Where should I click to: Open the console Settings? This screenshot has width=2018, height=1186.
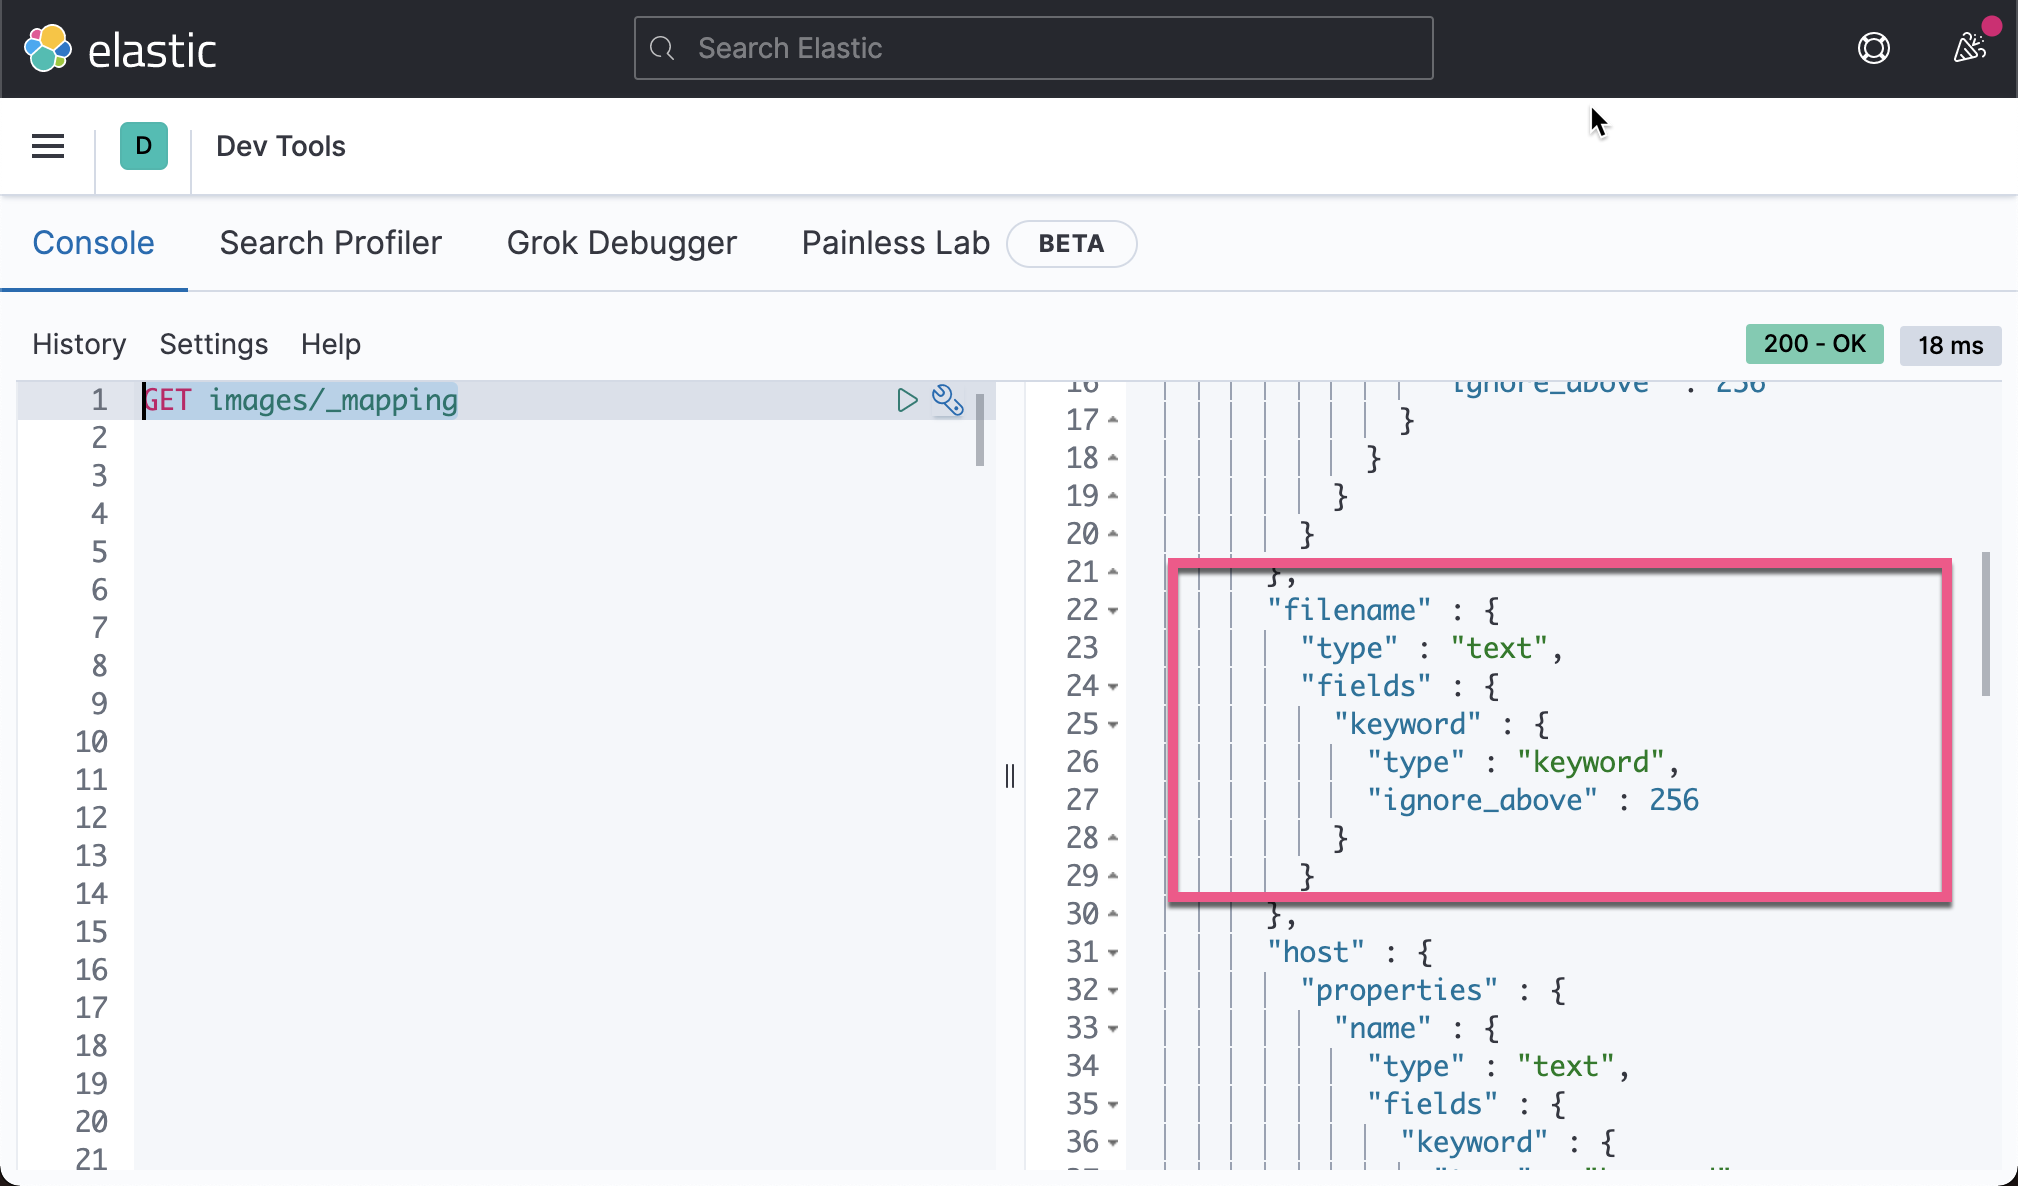pyautogui.click(x=213, y=344)
